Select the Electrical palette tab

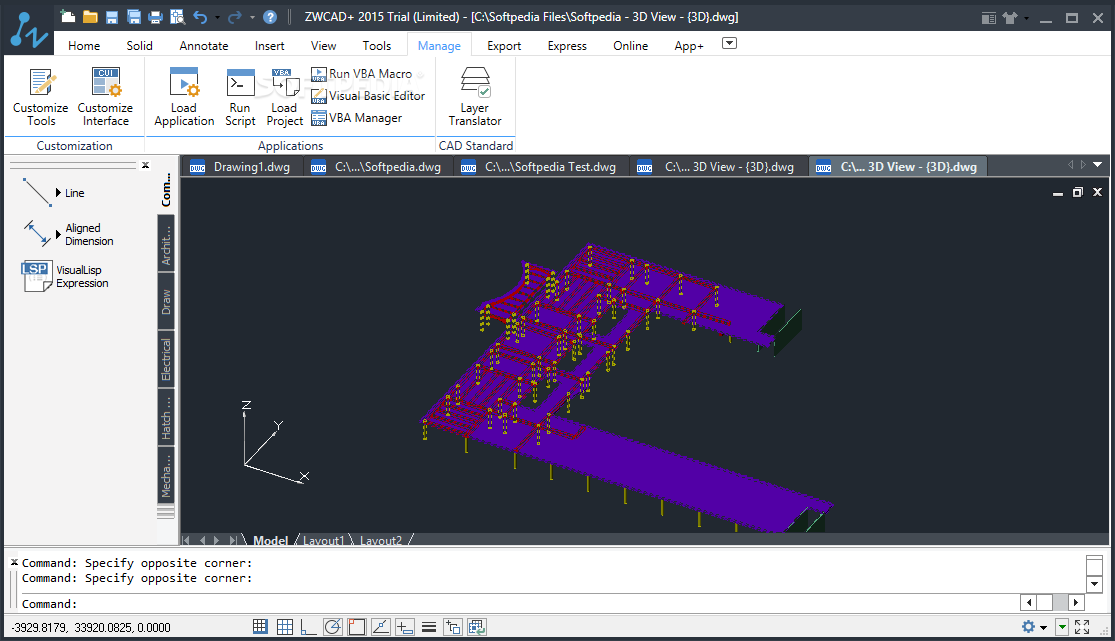166,359
